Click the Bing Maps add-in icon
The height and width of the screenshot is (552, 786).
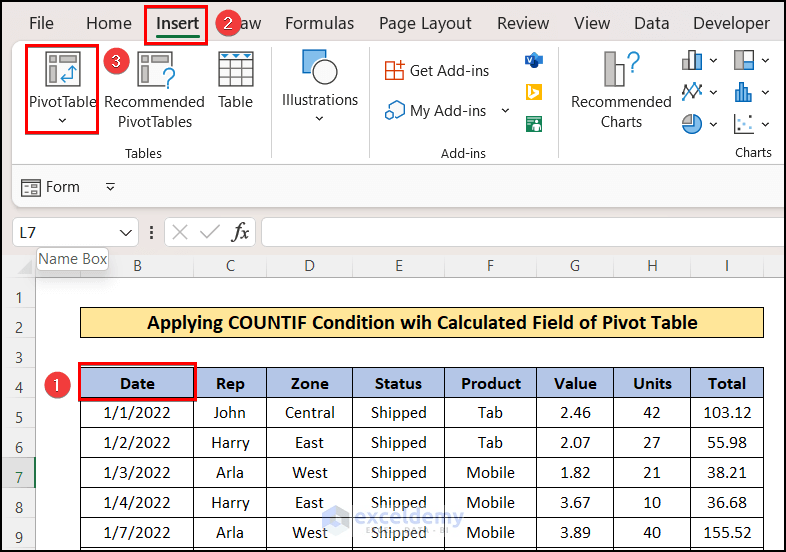tap(534, 92)
